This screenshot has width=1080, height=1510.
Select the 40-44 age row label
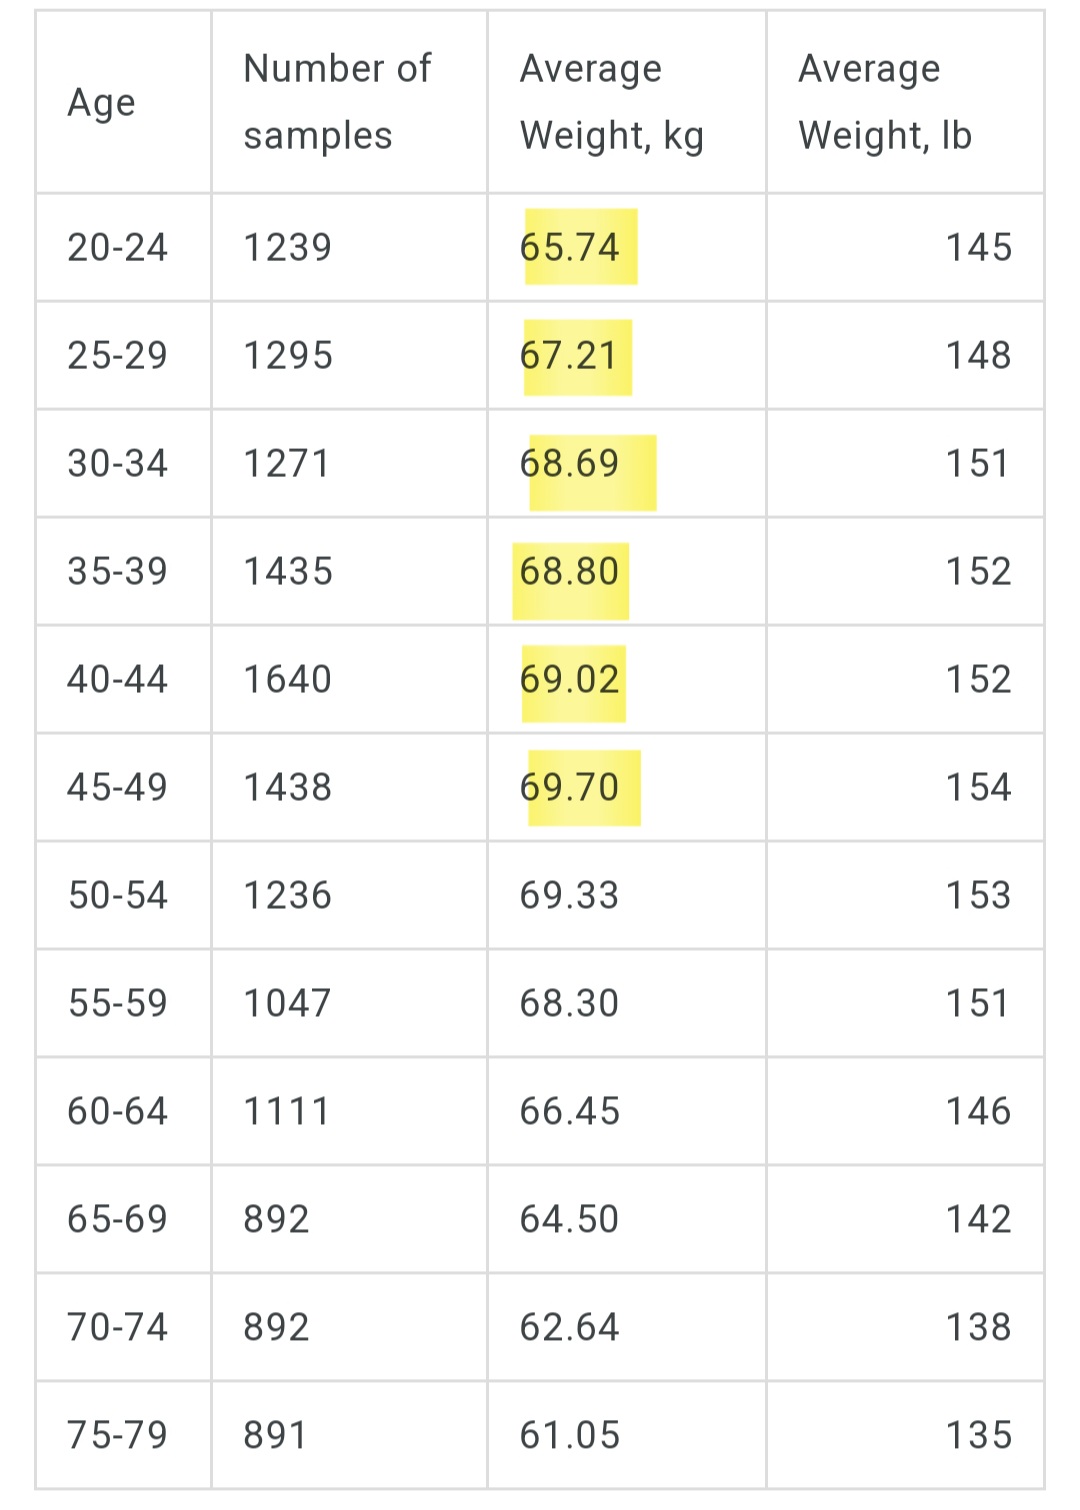pyautogui.click(x=117, y=680)
